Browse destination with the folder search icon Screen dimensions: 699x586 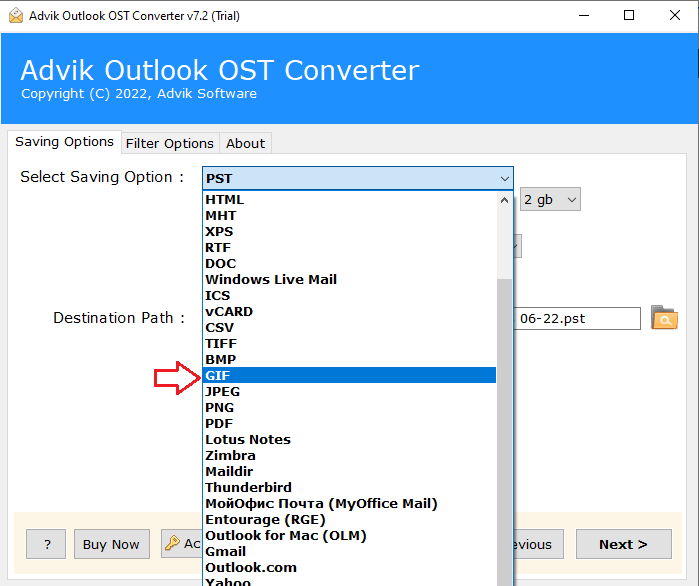(664, 318)
